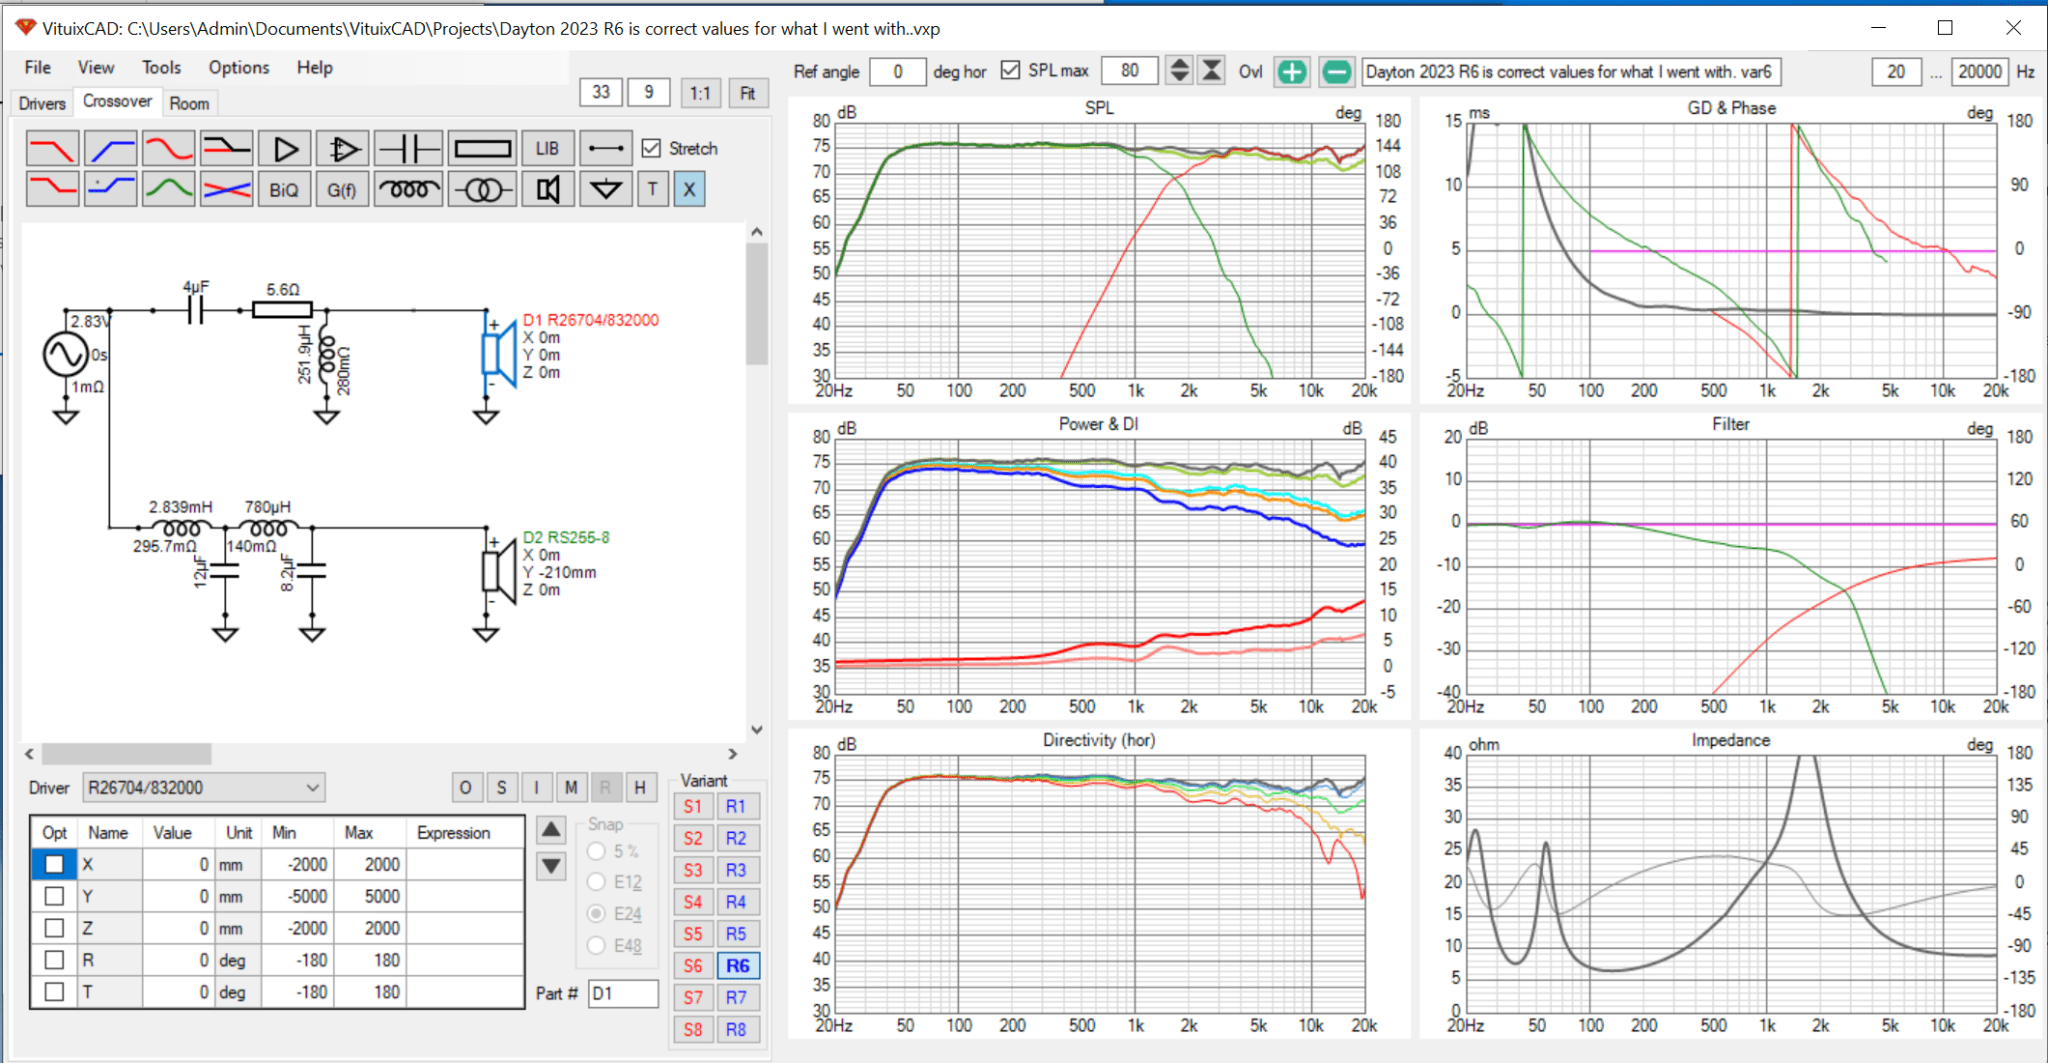Screen dimensions: 2048x1063
Task: Click the M button beside the driver selector
Action: pos(570,788)
